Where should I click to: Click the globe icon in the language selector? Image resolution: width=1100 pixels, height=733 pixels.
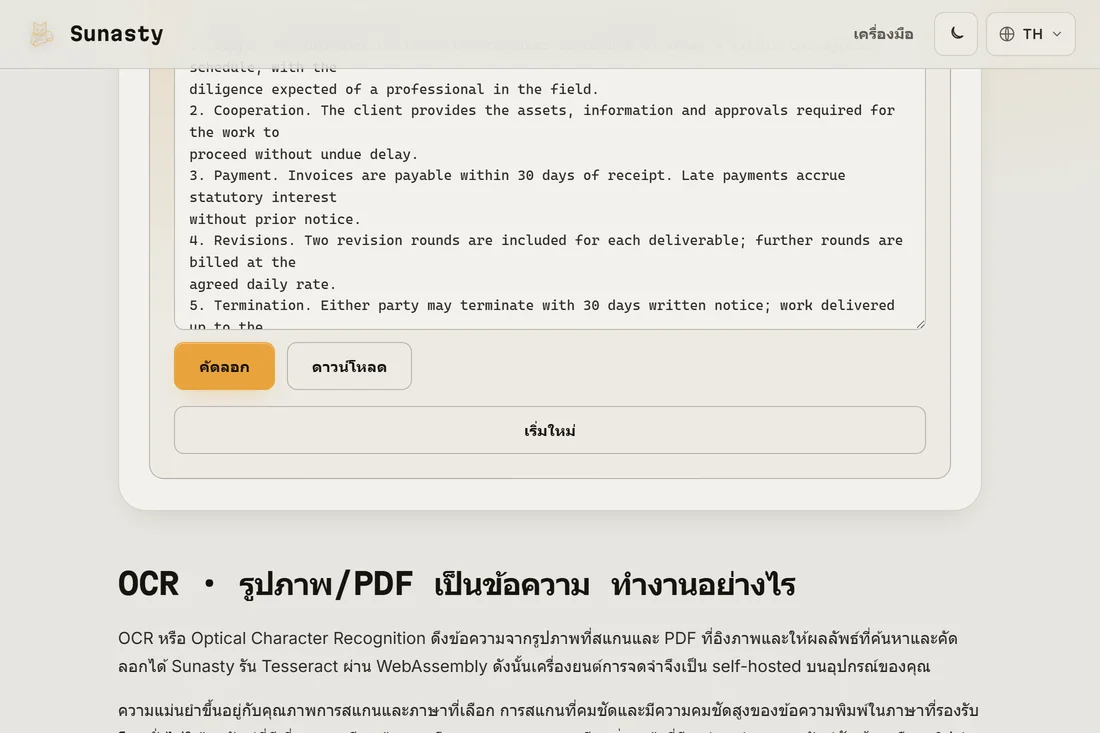point(1007,34)
